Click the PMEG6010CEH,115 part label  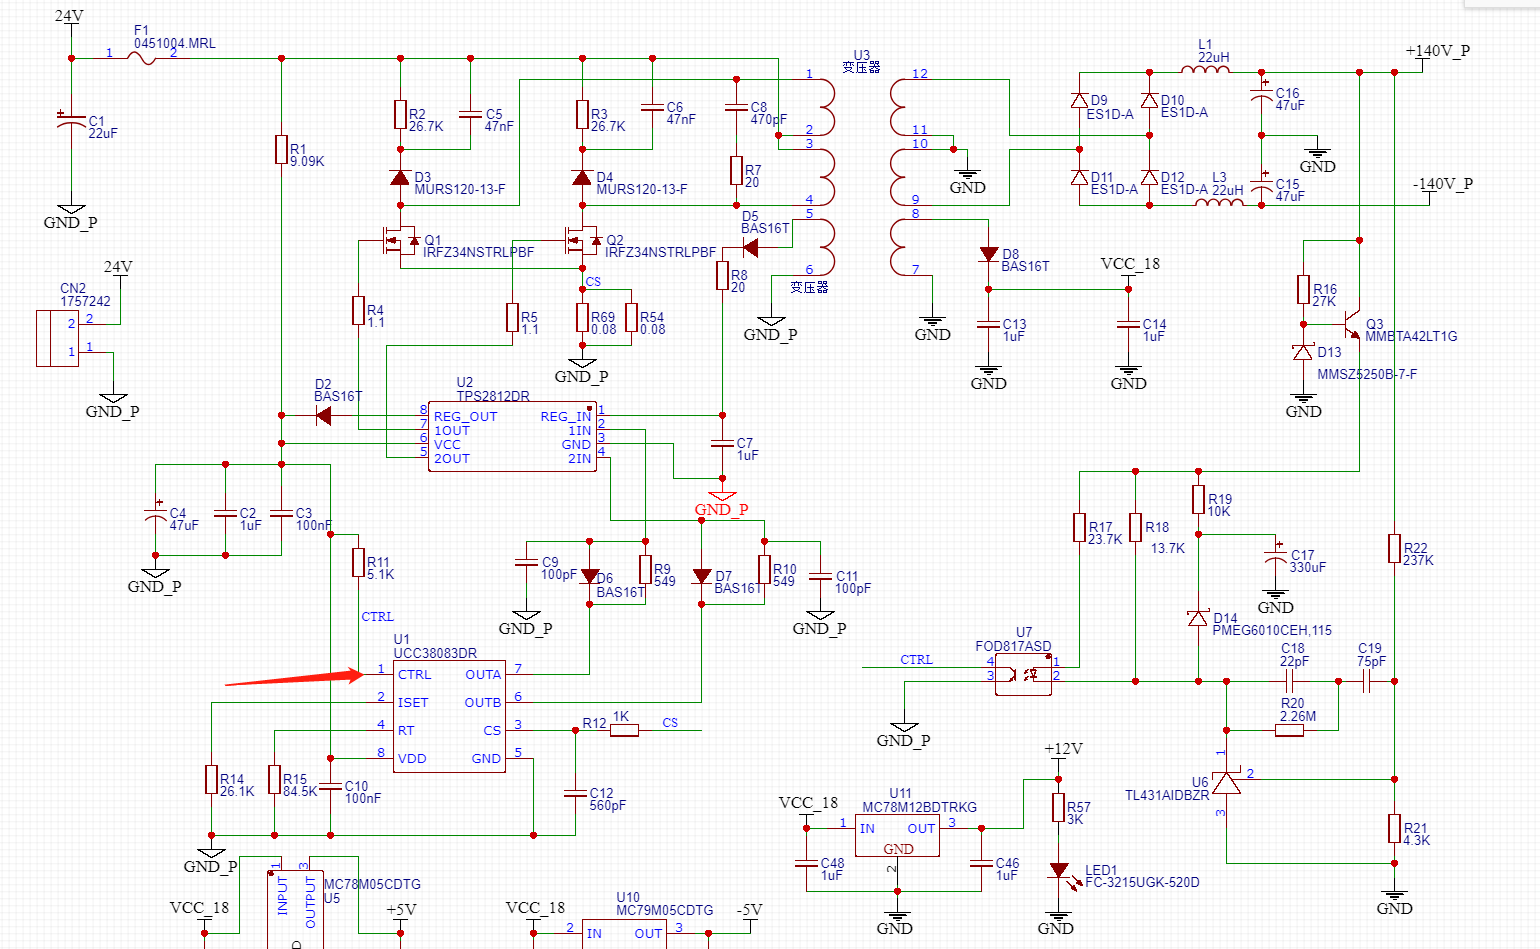[1272, 631]
